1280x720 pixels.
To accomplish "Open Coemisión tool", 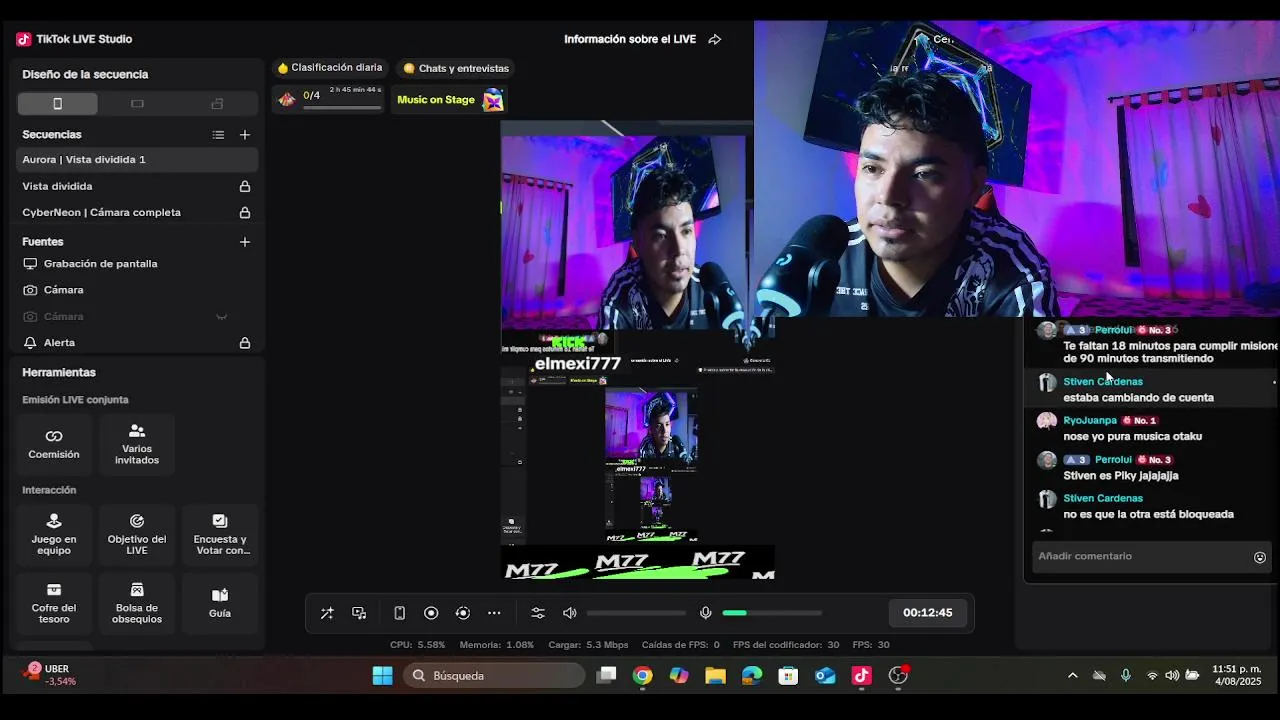I will (54, 444).
